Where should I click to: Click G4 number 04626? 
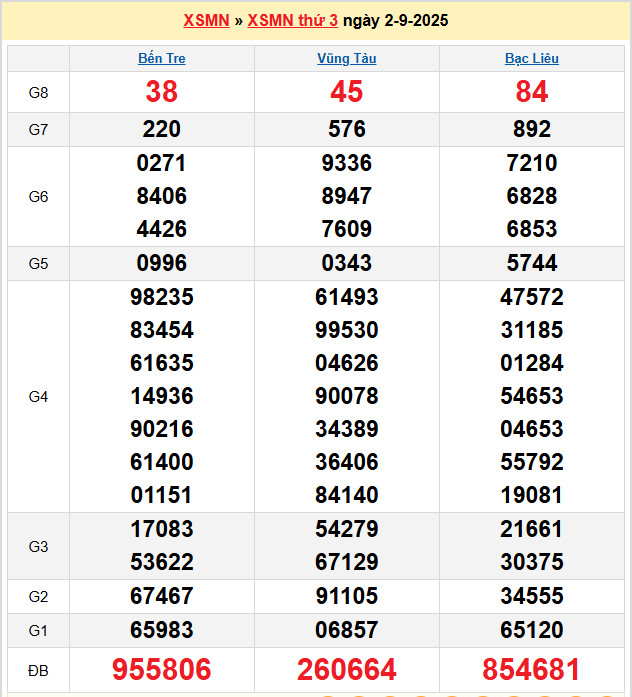click(x=347, y=363)
